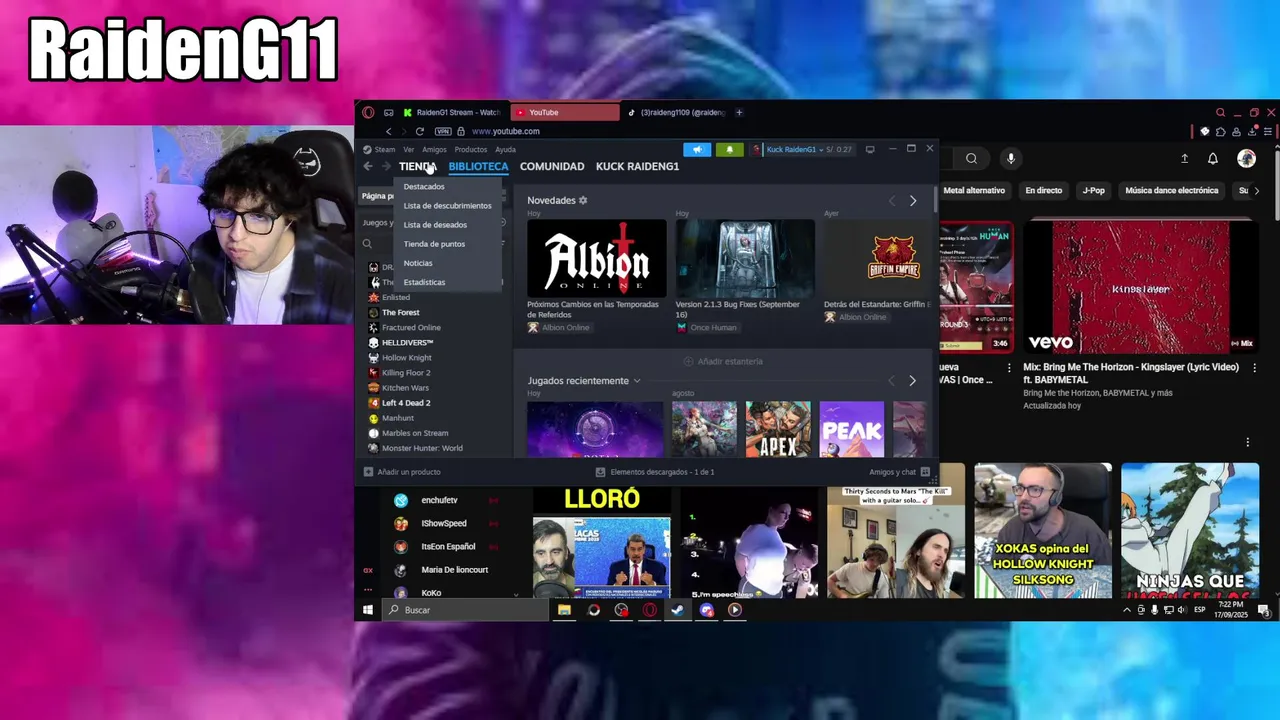The image size is (1280, 720).
Task: Go back in the Opera browser
Action: pyautogui.click(x=389, y=131)
